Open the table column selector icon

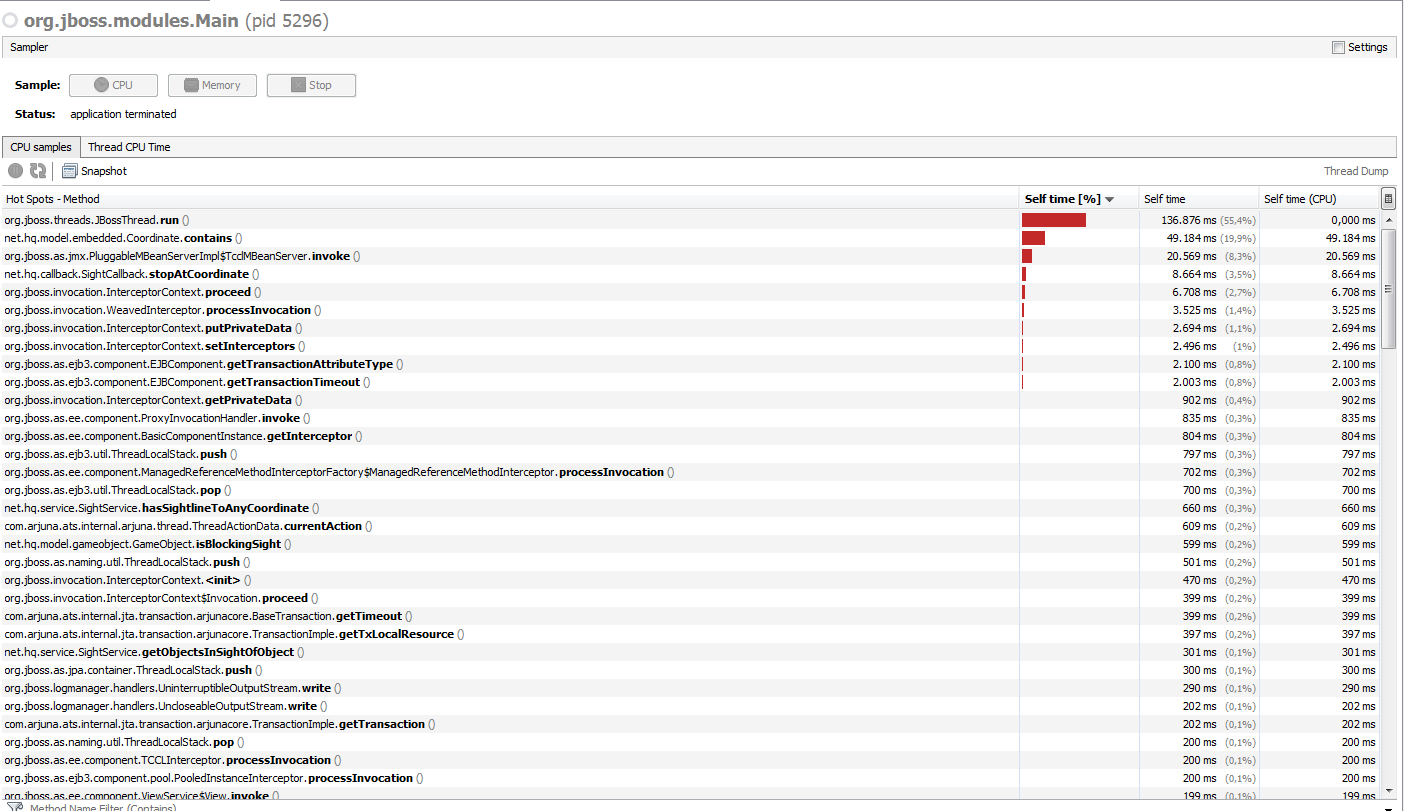click(1388, 197)
